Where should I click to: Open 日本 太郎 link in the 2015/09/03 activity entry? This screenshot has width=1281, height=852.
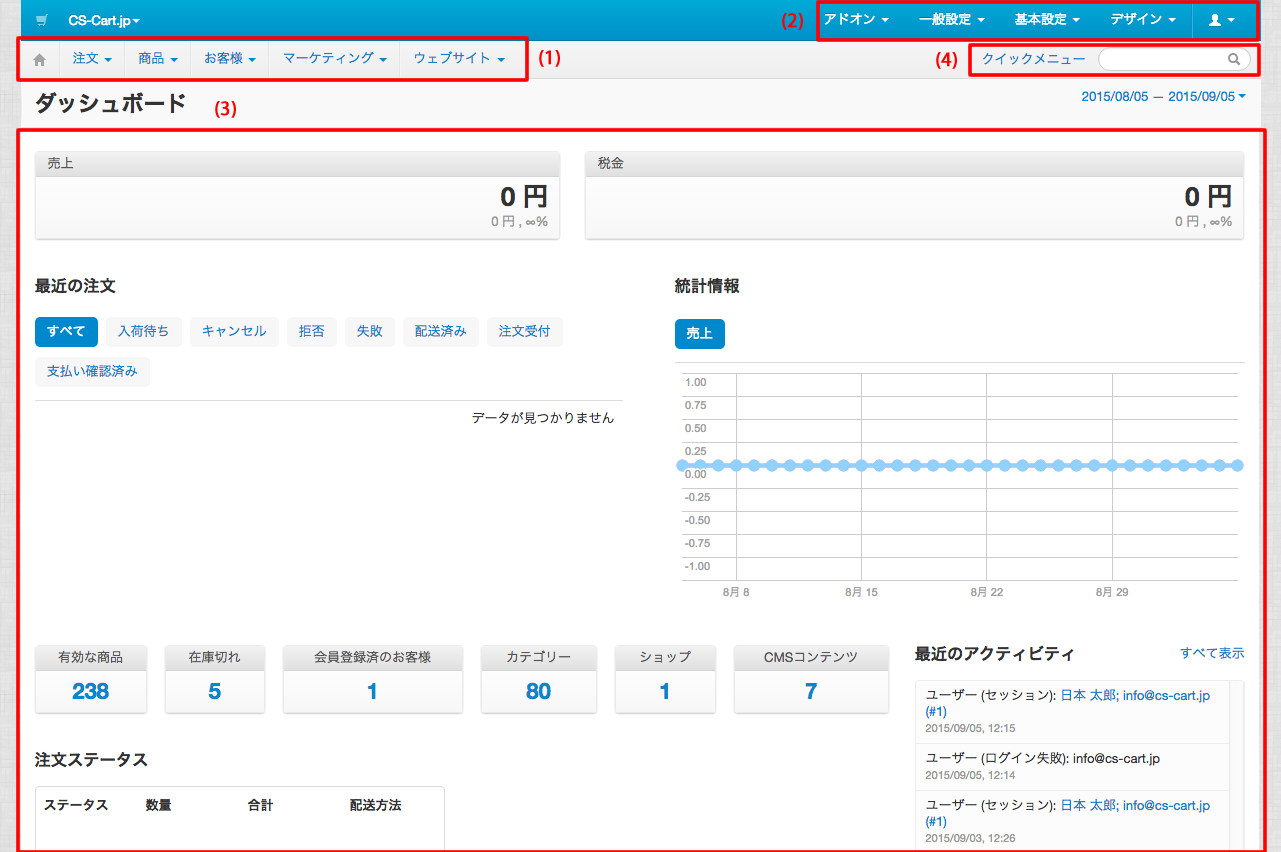point(1087,805)
